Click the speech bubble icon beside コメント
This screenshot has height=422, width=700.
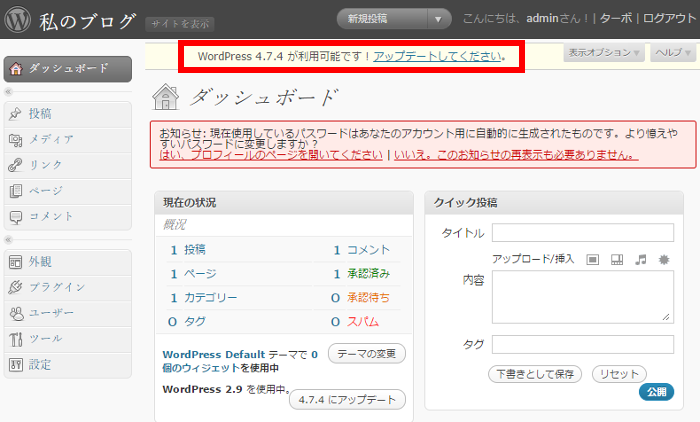pos(15,217)
